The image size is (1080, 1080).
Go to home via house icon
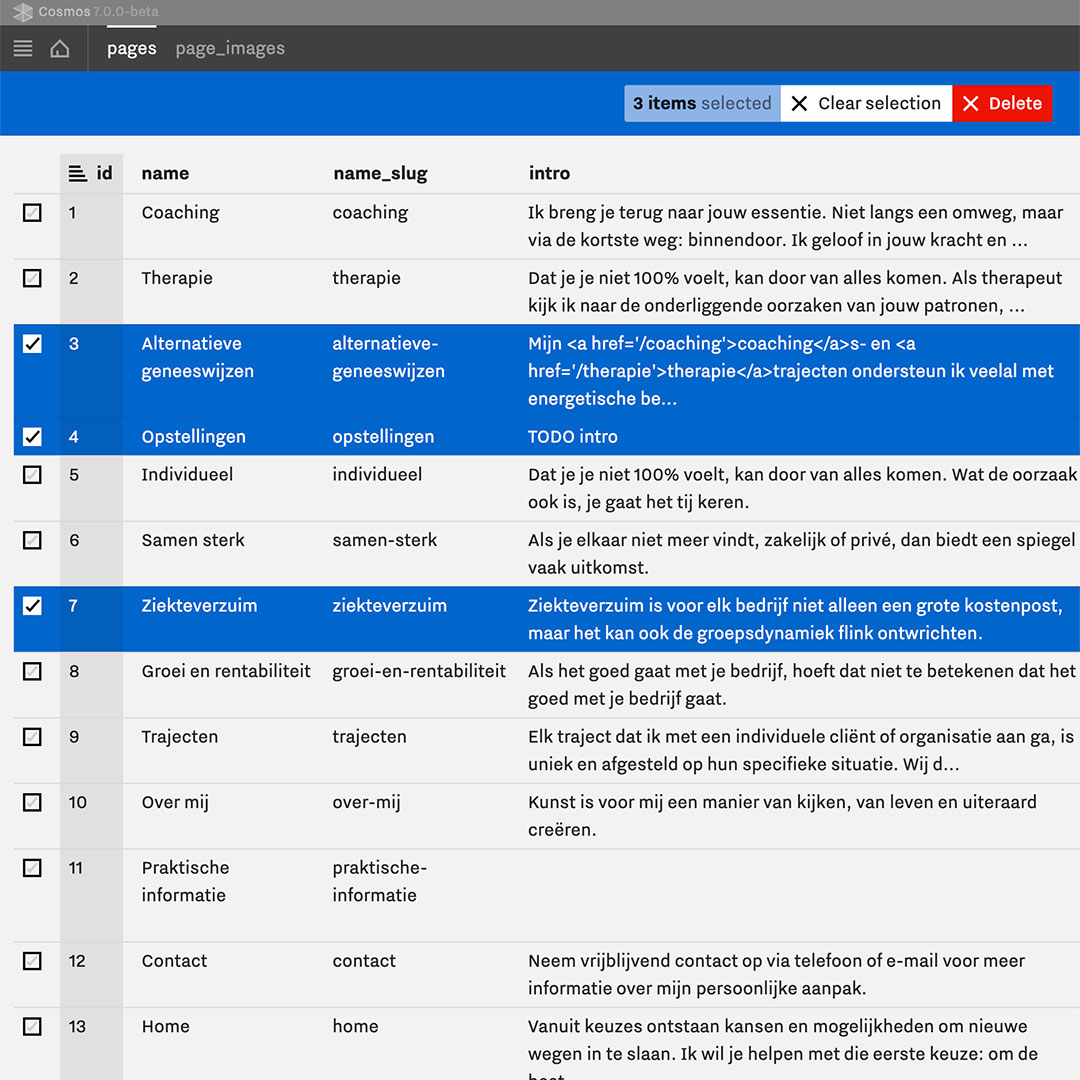pos(60,48)
